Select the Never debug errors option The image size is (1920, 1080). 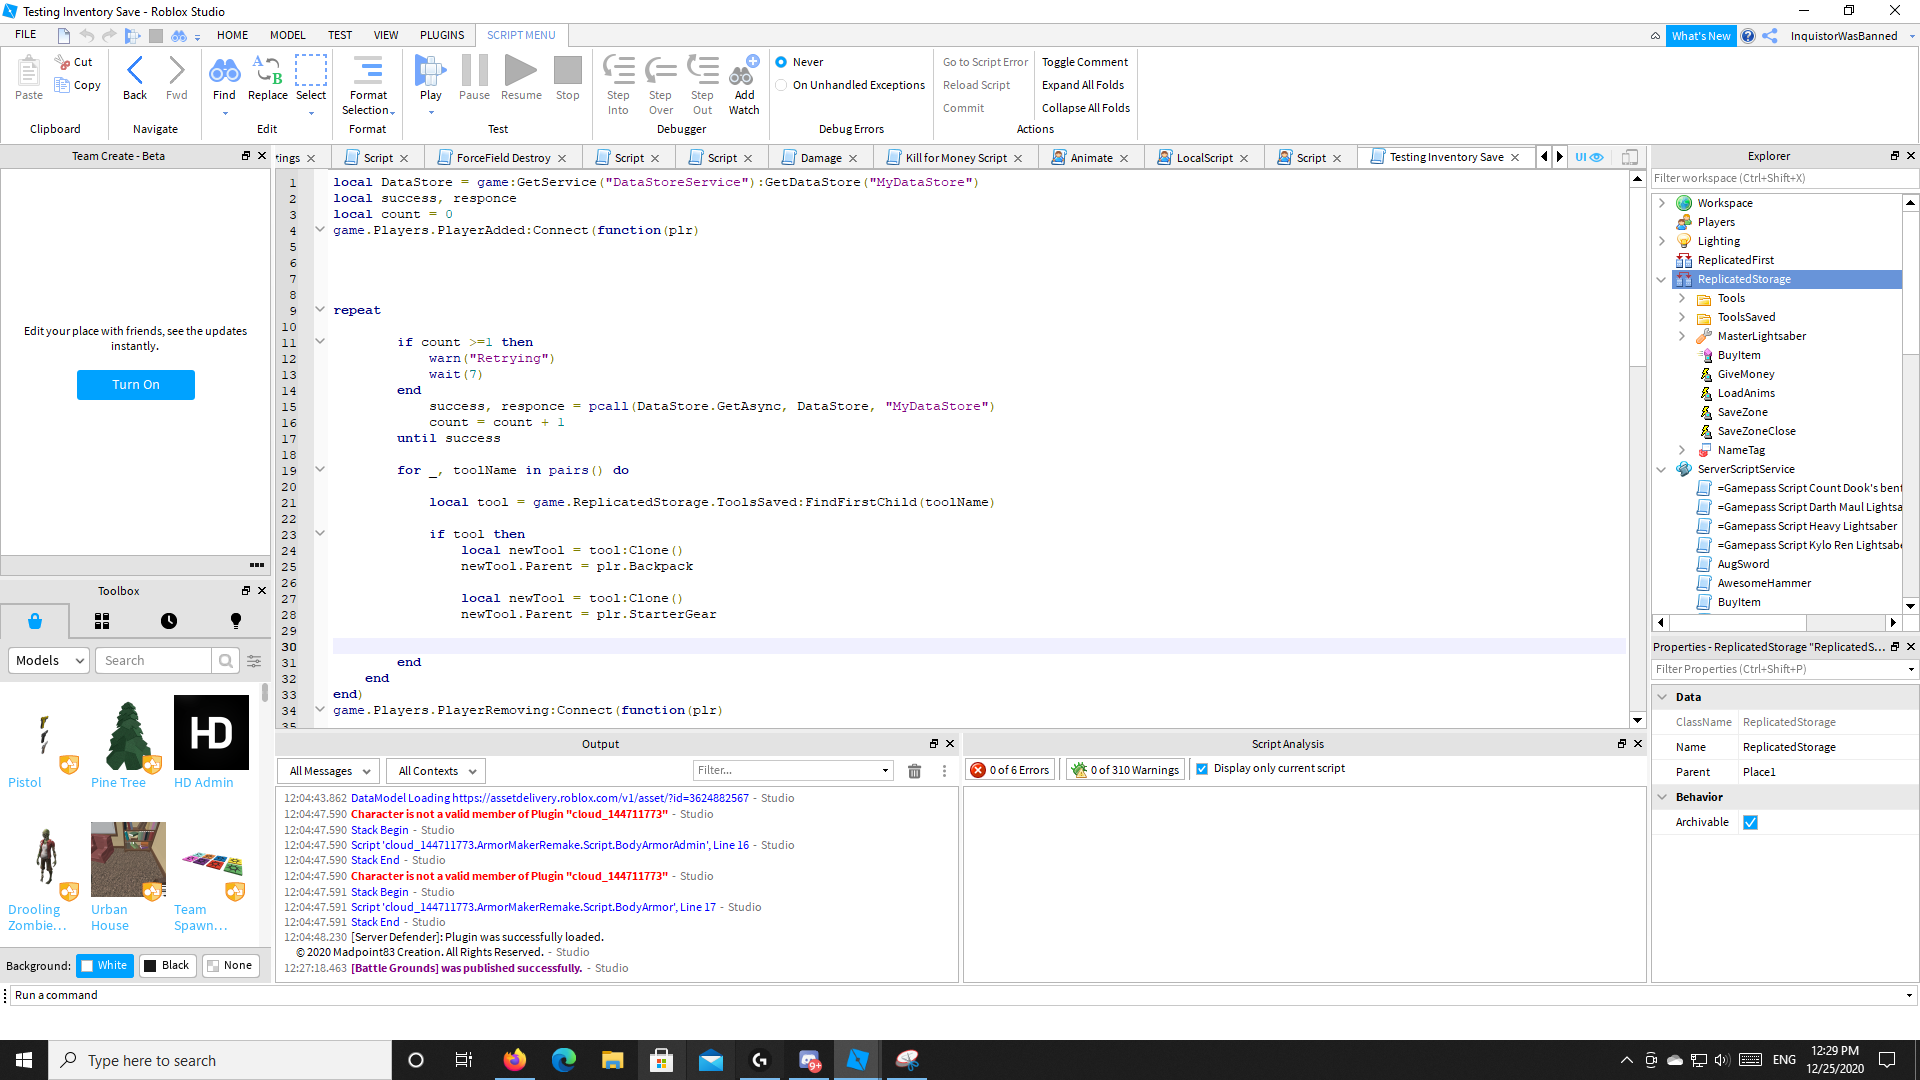781,62
